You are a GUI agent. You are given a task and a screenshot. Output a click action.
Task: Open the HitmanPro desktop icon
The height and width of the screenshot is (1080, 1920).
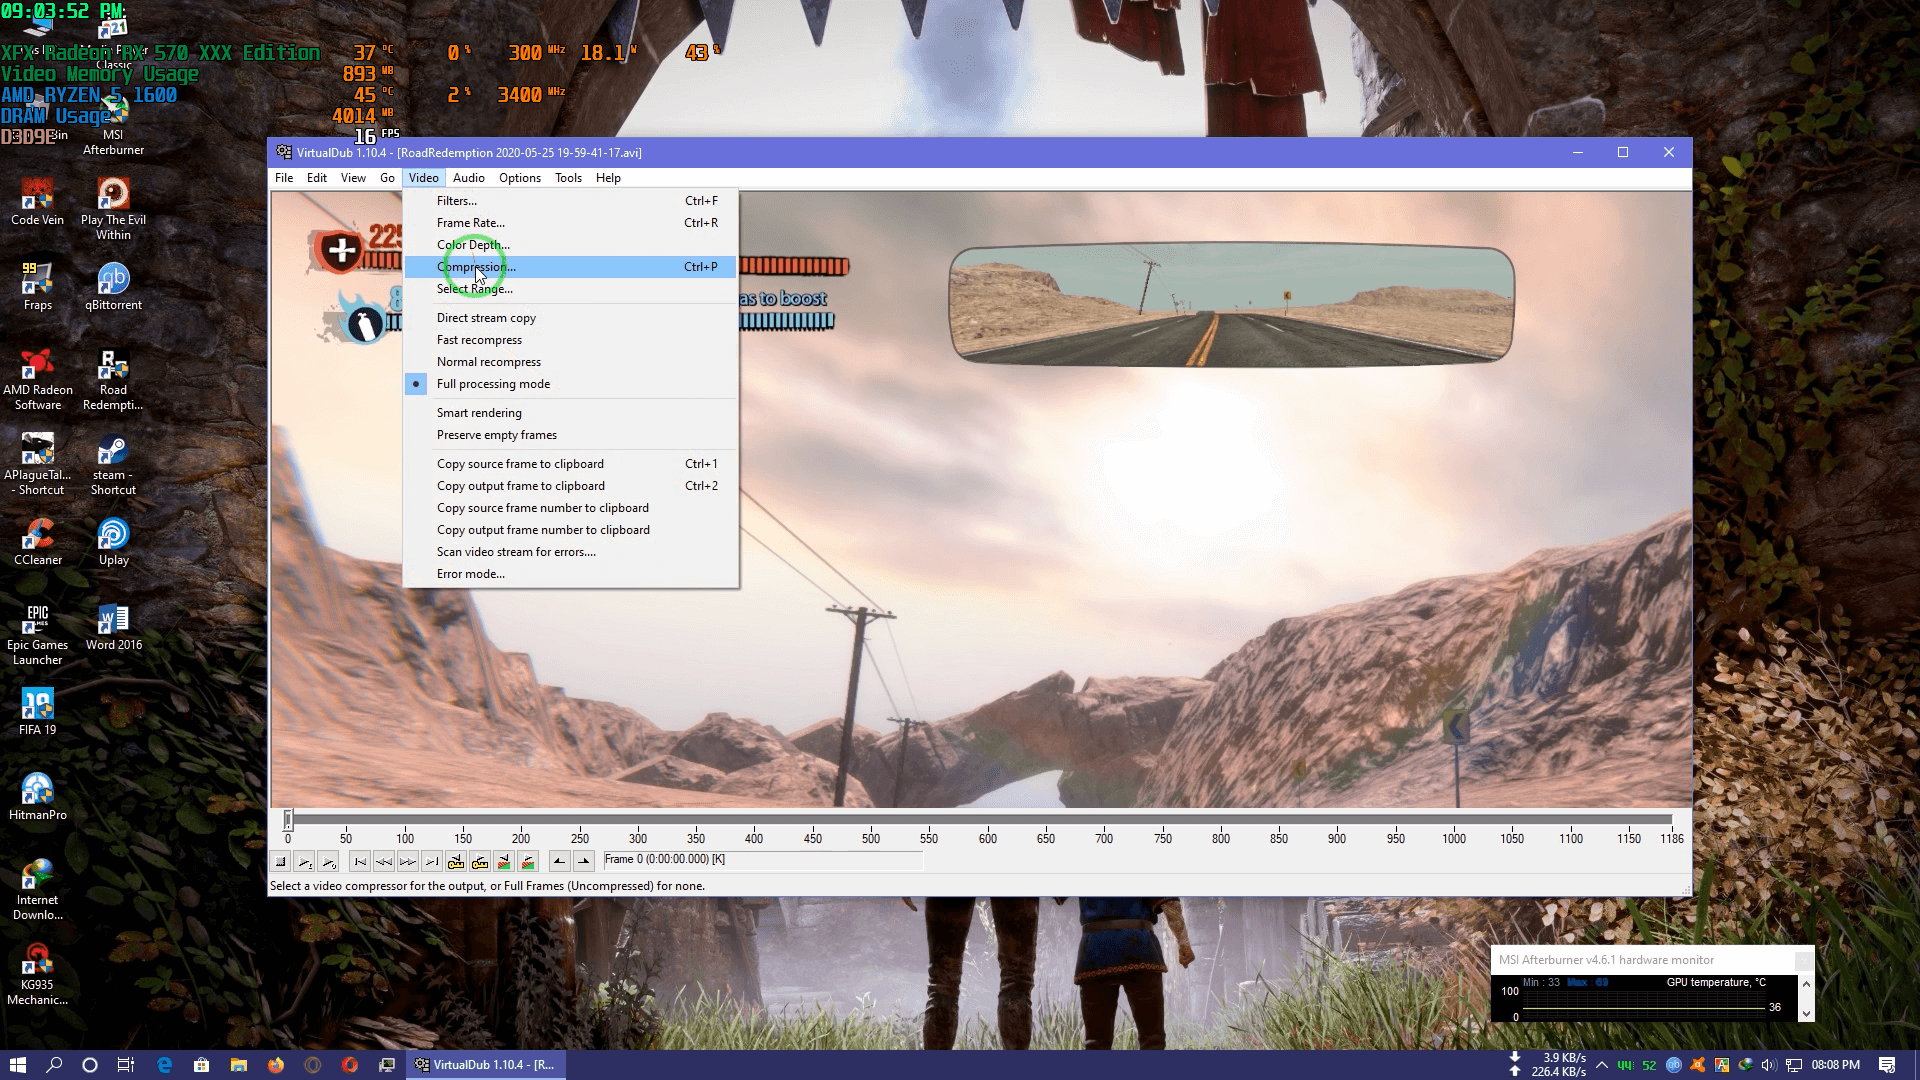(38, 796)
